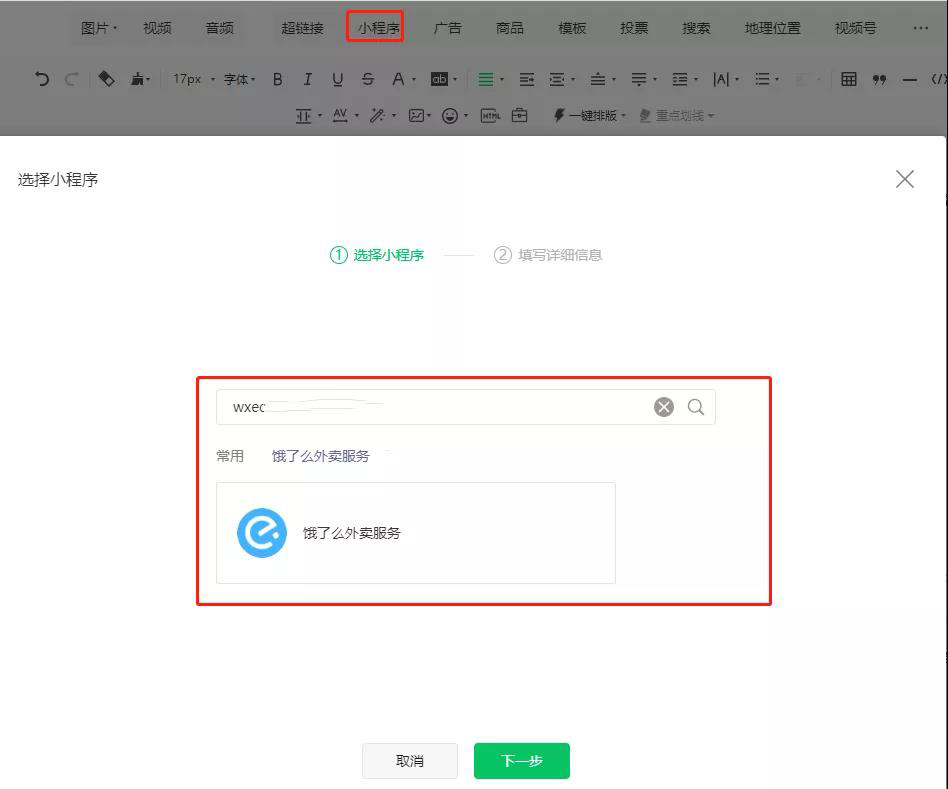Open the 音频 insert menu

coord(219,28)
